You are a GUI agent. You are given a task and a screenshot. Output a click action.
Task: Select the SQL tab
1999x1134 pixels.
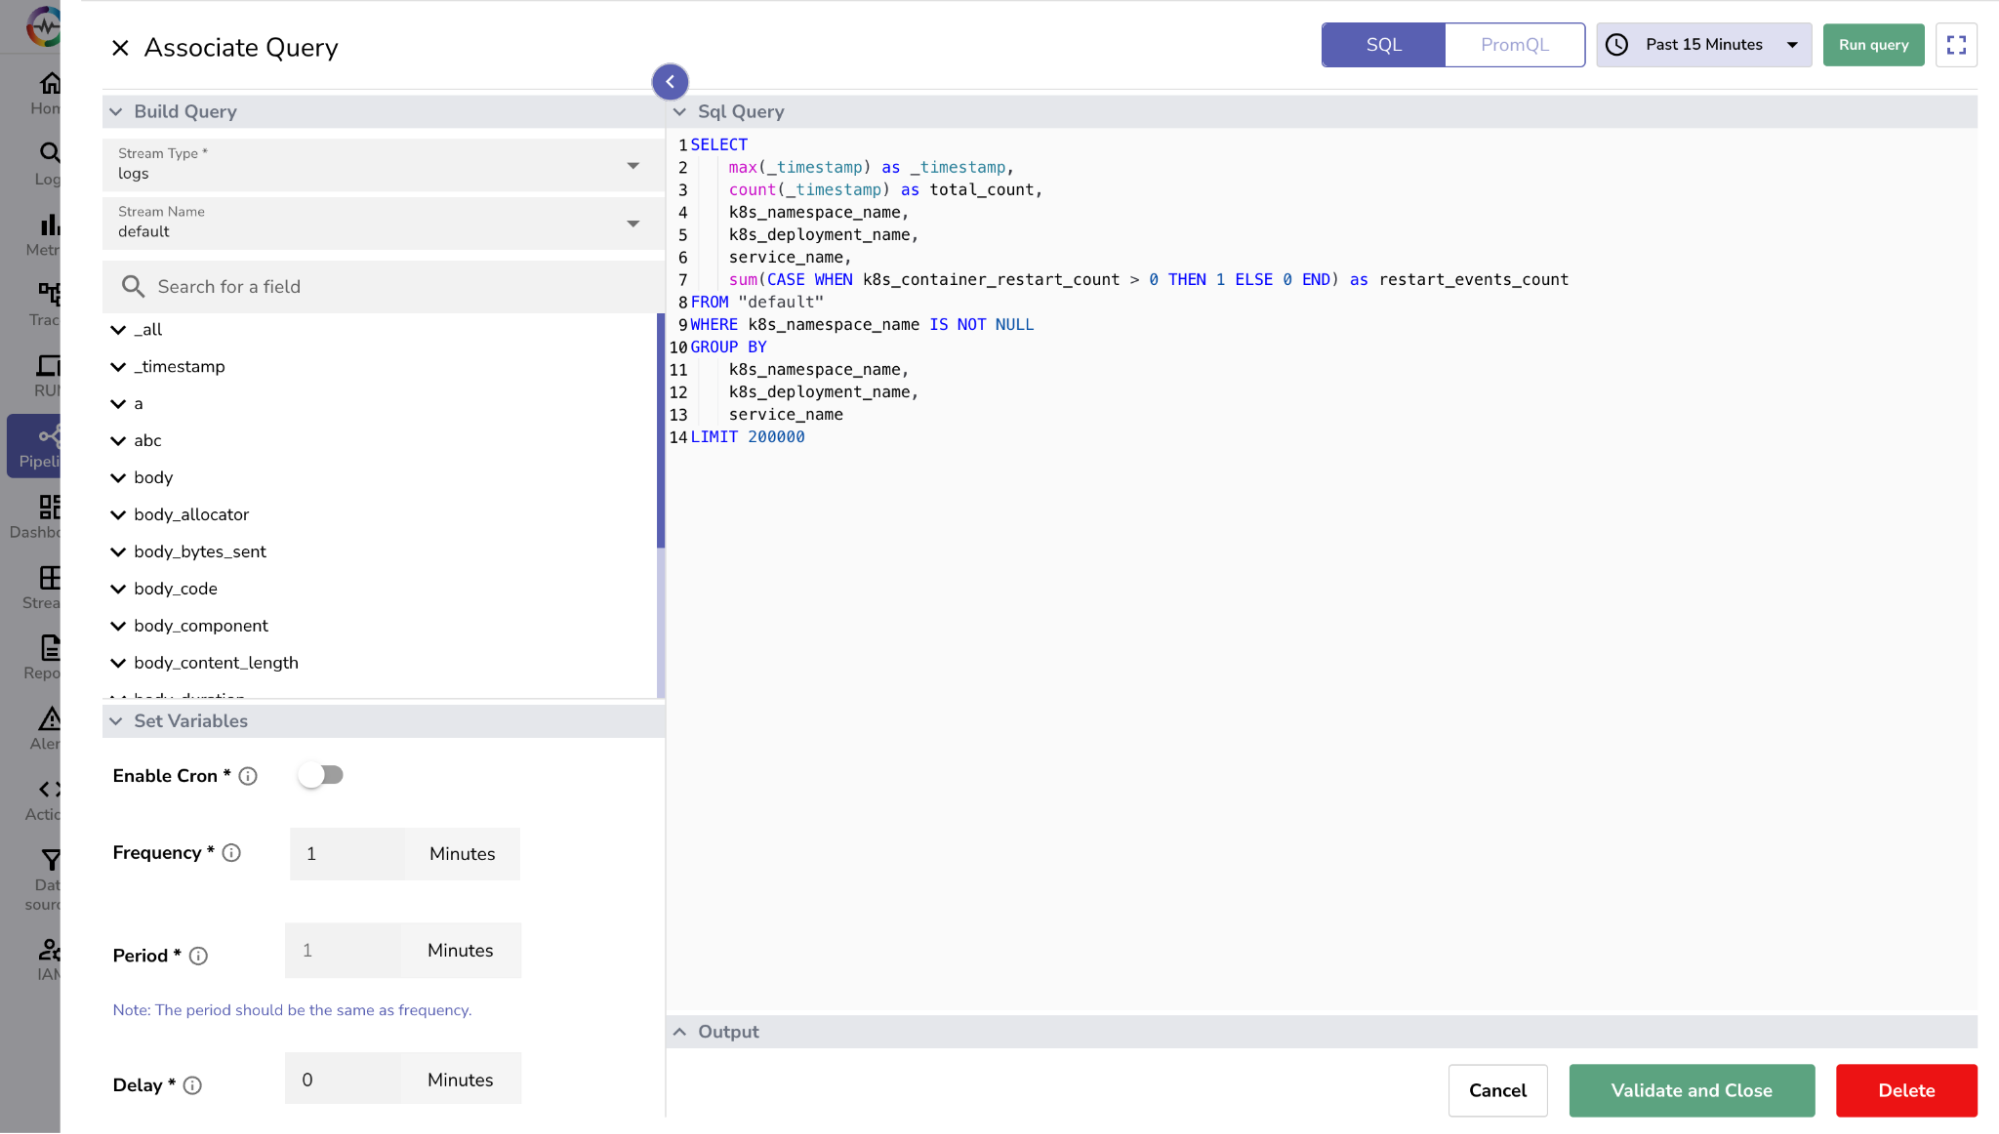pyautogui.click(x=1382, y=44)
